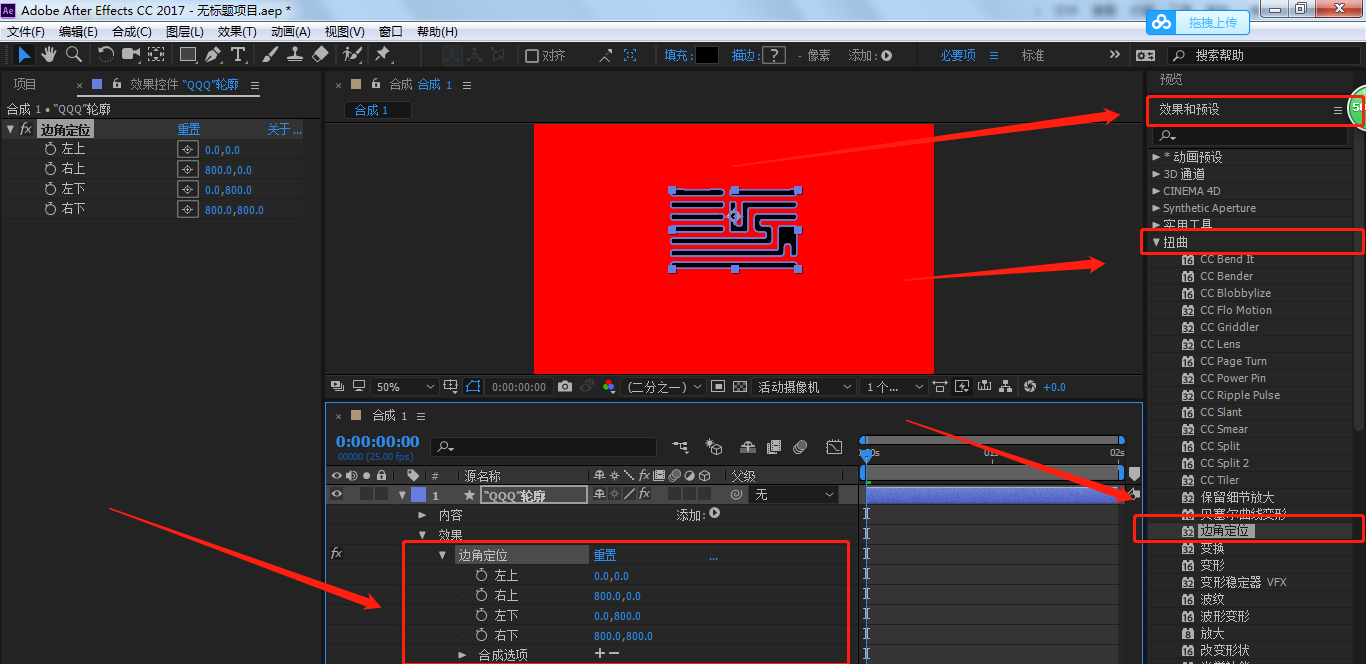Expand 合成选项 in the timeline
Image resolution: width=1366 pixels, height=664 pixels.
(x=462, y=655)
